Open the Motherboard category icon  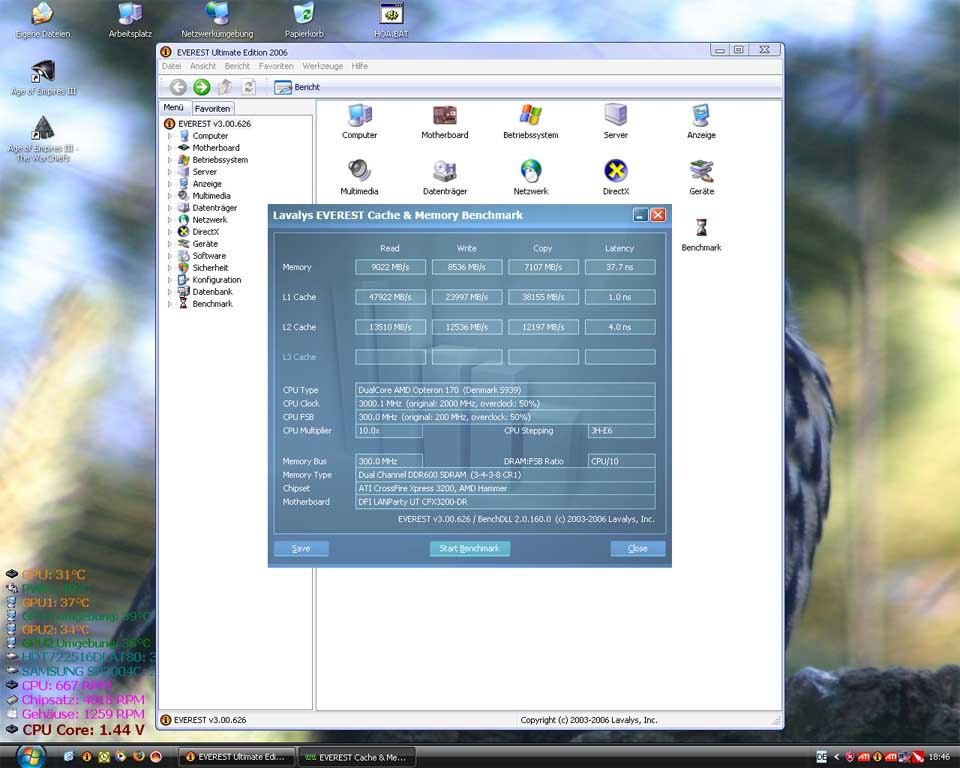444,121
